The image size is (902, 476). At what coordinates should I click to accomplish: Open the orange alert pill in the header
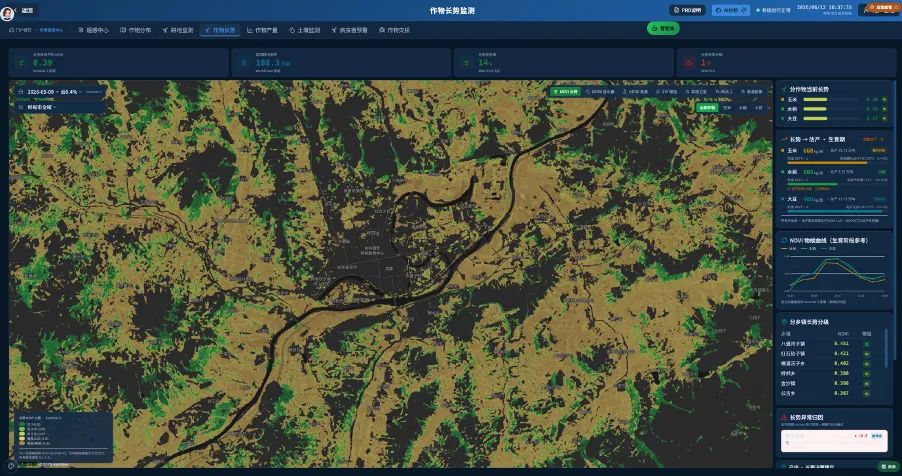click(884, 7)
